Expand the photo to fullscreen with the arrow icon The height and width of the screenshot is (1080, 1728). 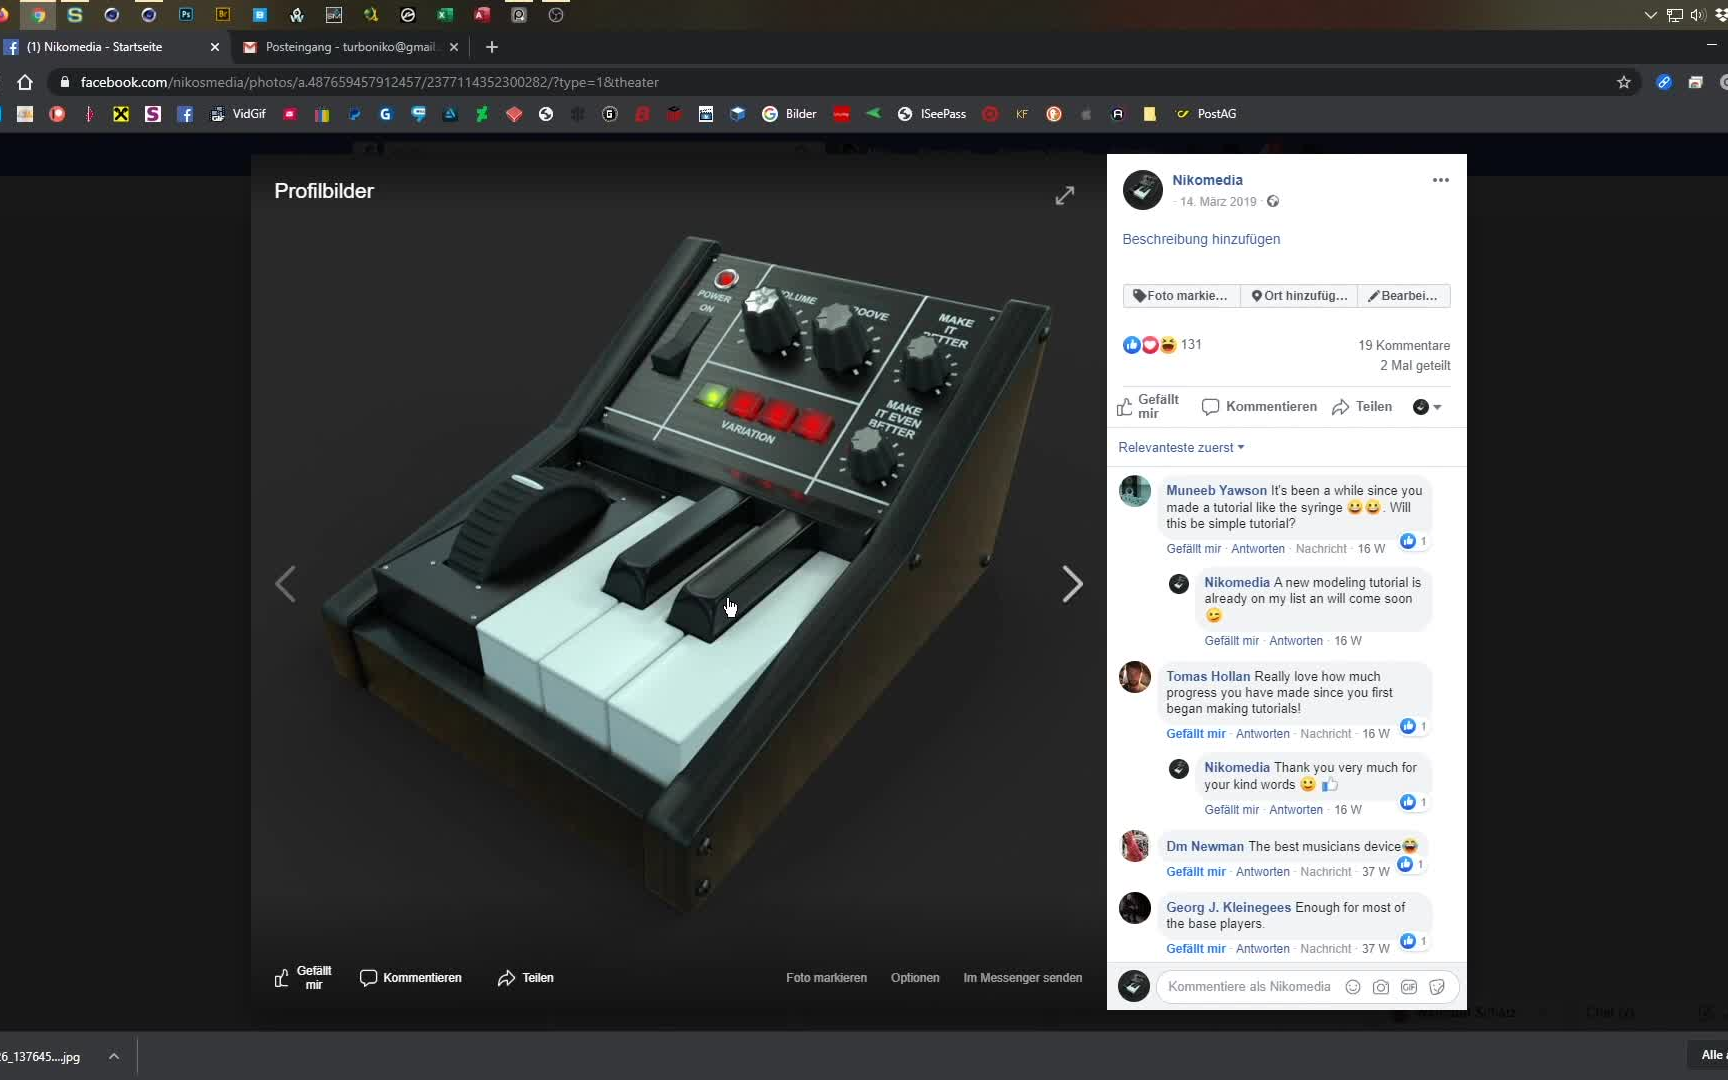[x=1065, y=195]
